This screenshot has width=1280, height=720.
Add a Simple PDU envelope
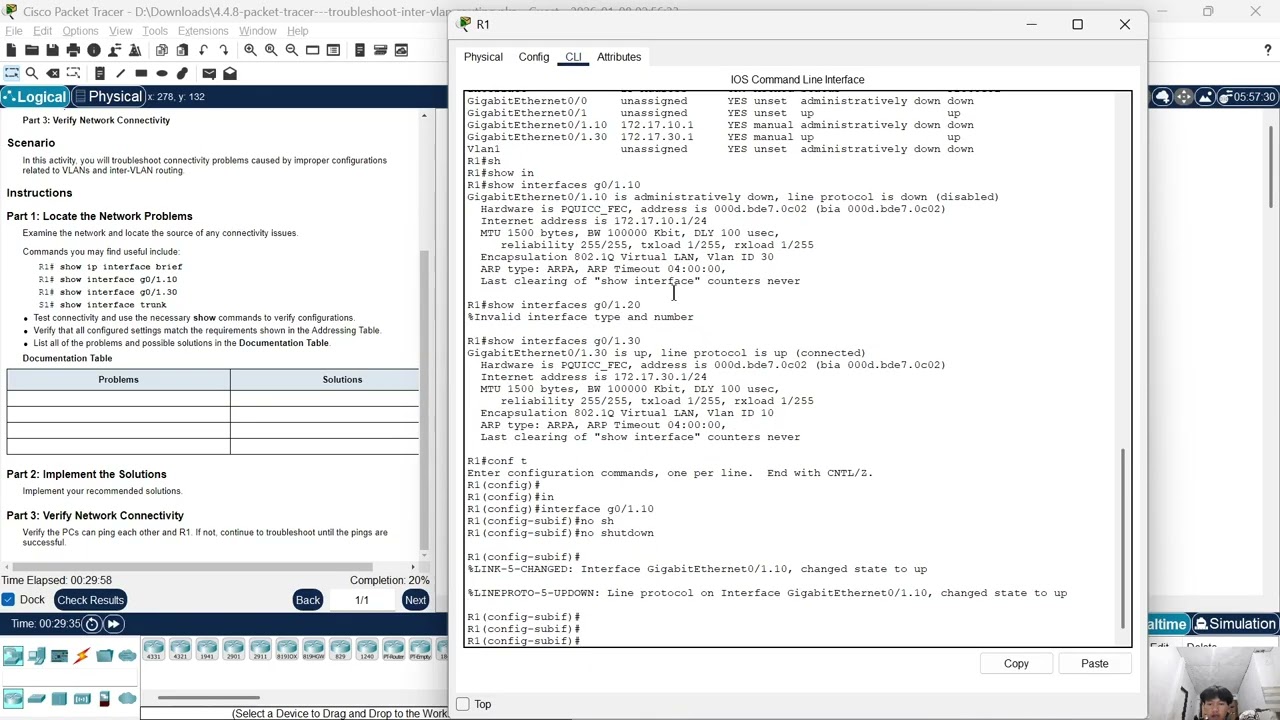click(209, 73)
